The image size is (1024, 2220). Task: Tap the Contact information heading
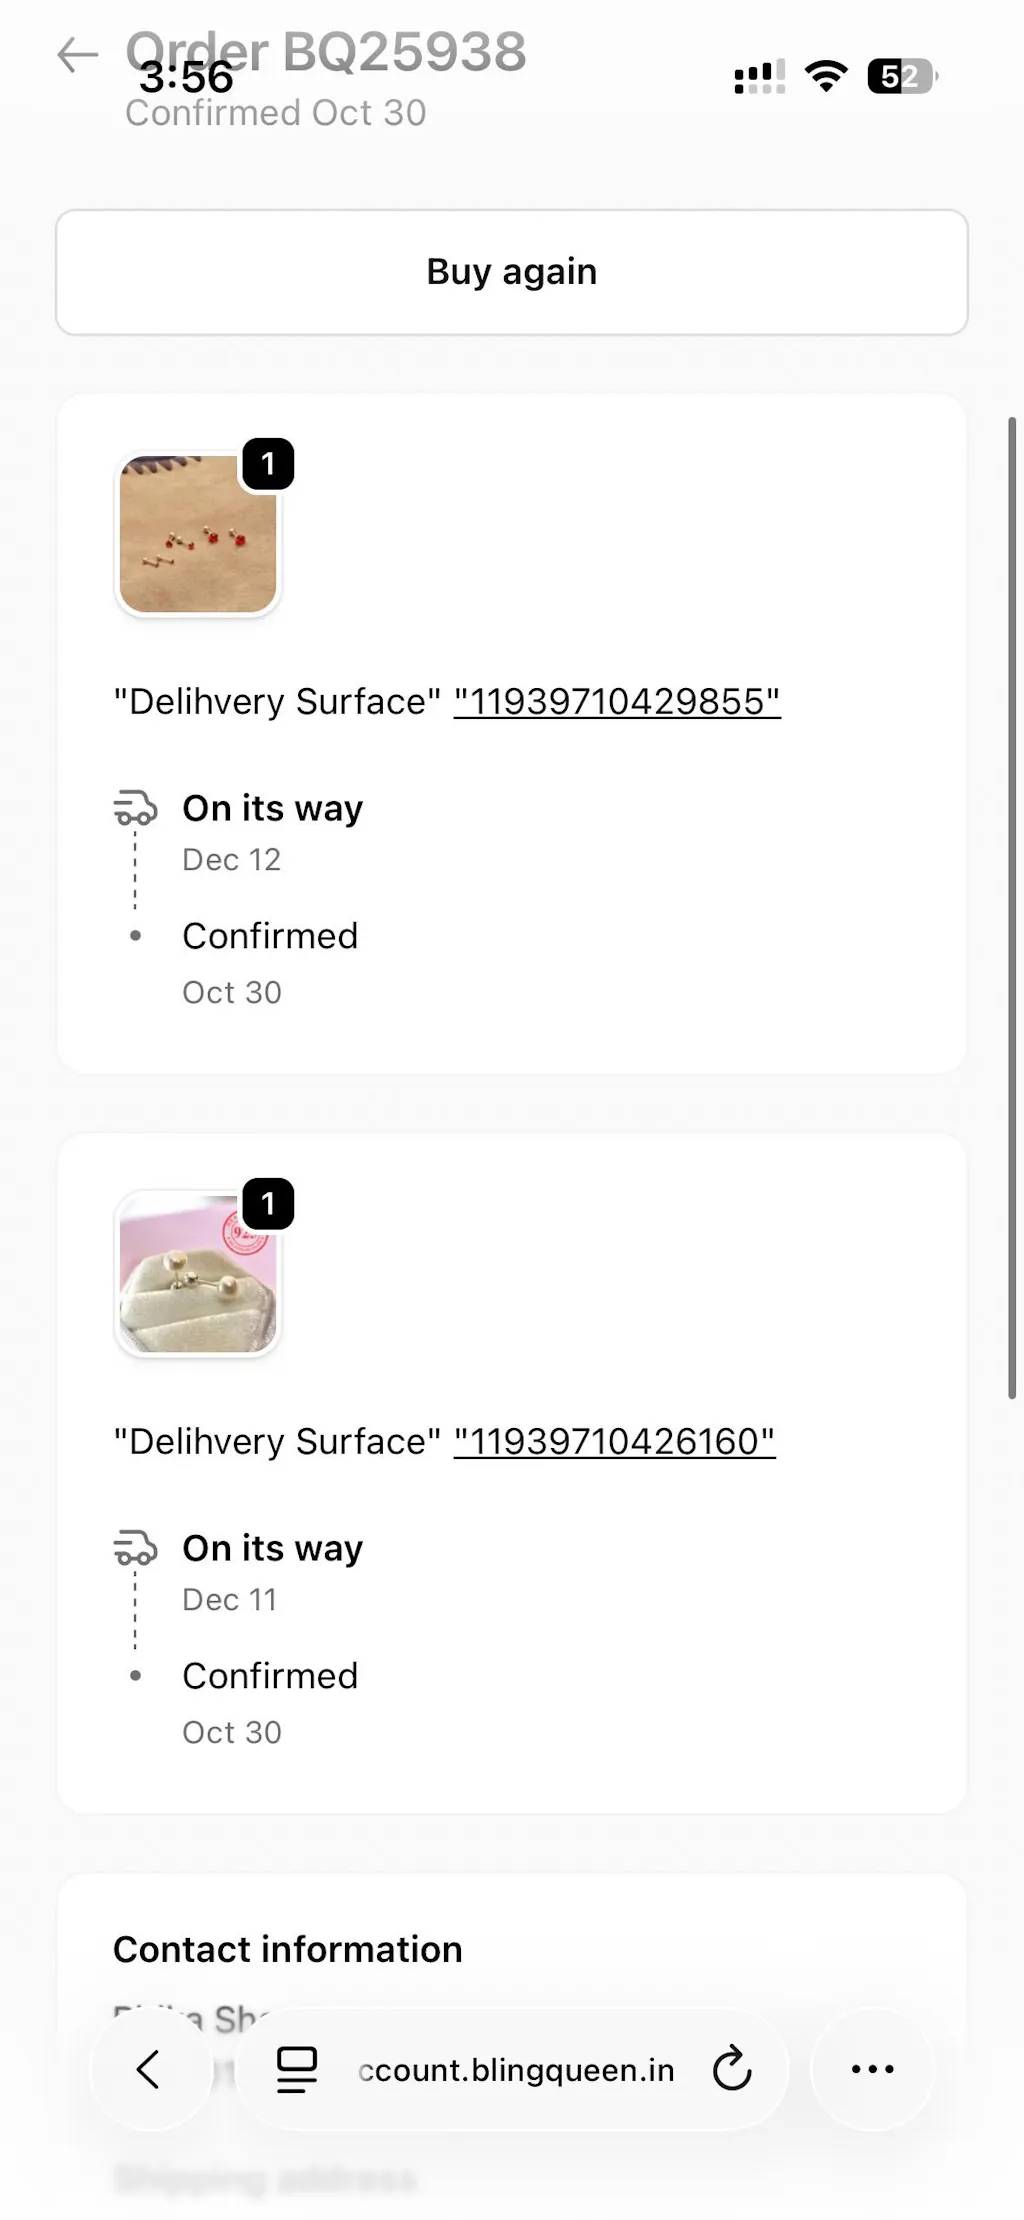[288, 1949]
